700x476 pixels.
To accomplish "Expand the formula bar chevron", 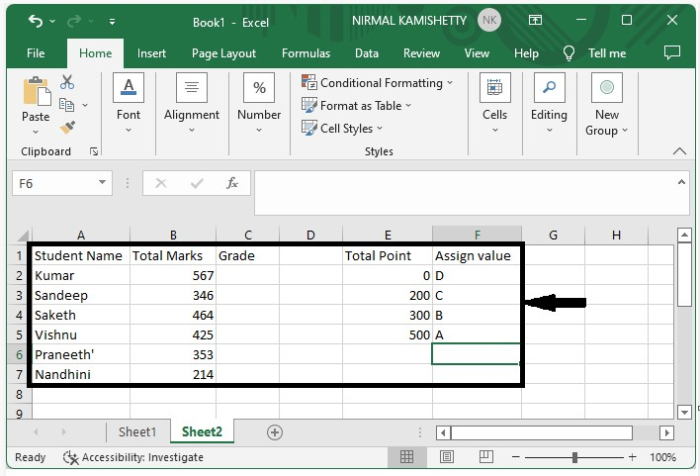I will click(x=681, y=182).
